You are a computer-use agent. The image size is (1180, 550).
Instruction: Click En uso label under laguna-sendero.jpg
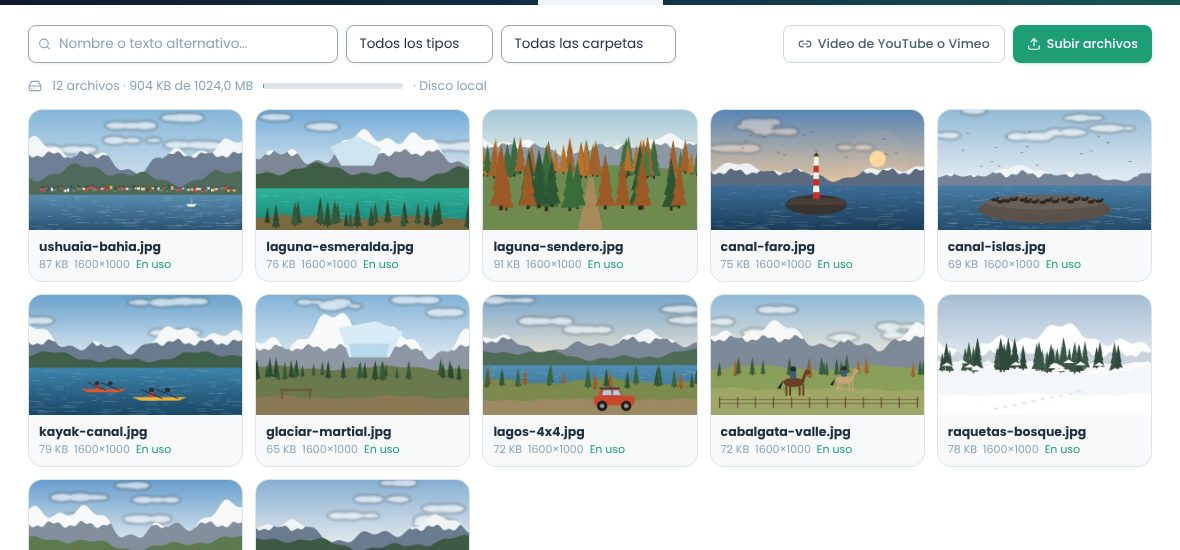coord(606,264)
